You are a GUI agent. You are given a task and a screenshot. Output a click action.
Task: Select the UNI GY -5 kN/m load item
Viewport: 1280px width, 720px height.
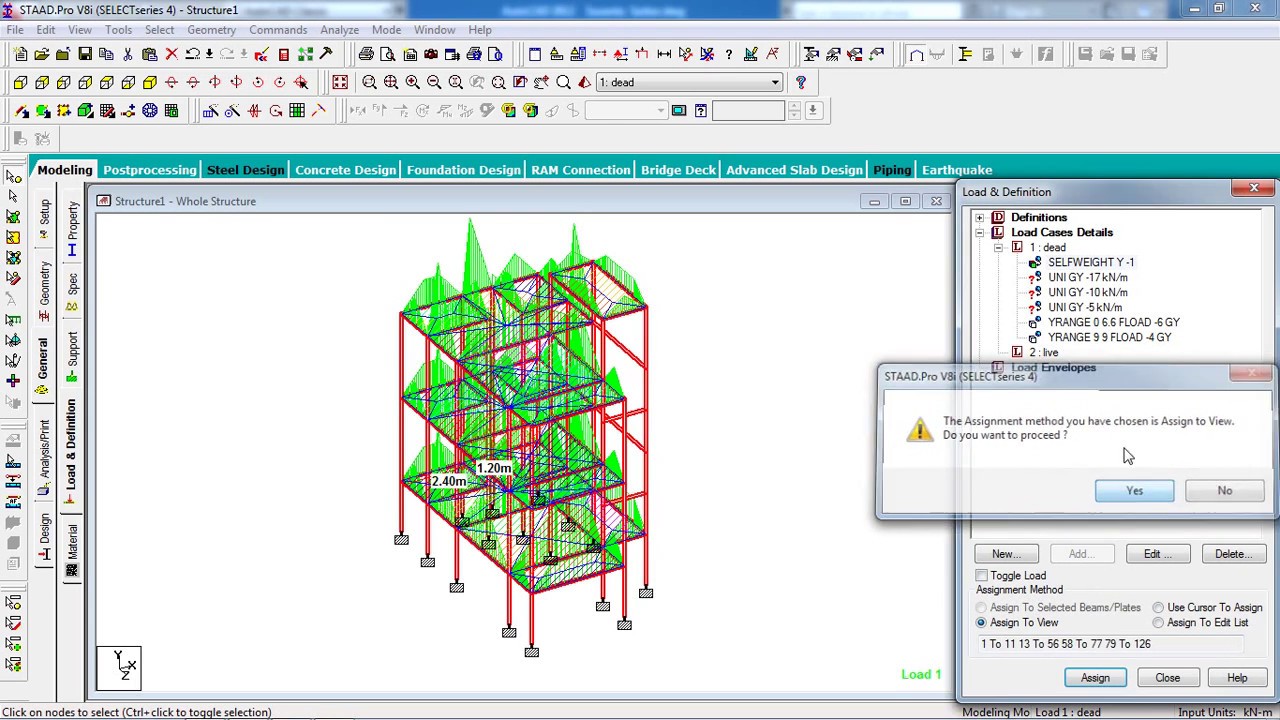point(1085,307)
